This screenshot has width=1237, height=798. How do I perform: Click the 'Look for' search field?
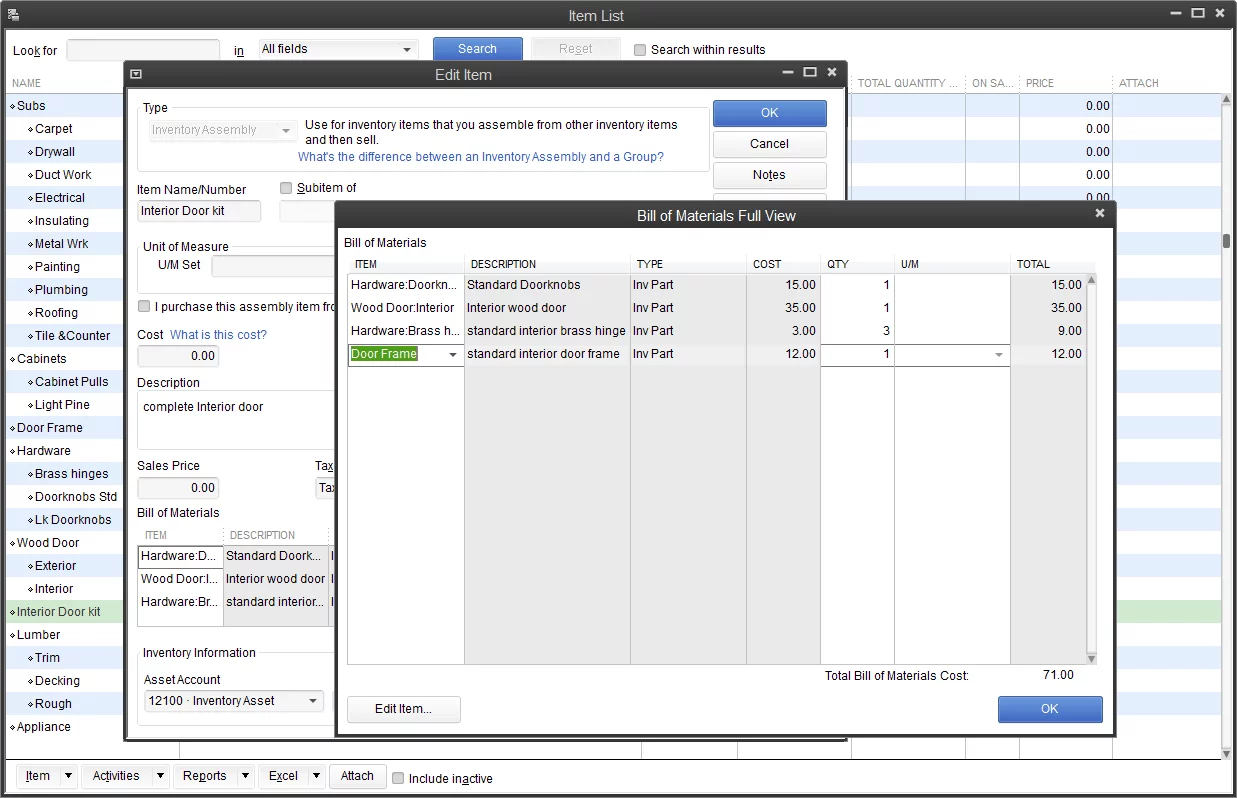tap(142, 48)
